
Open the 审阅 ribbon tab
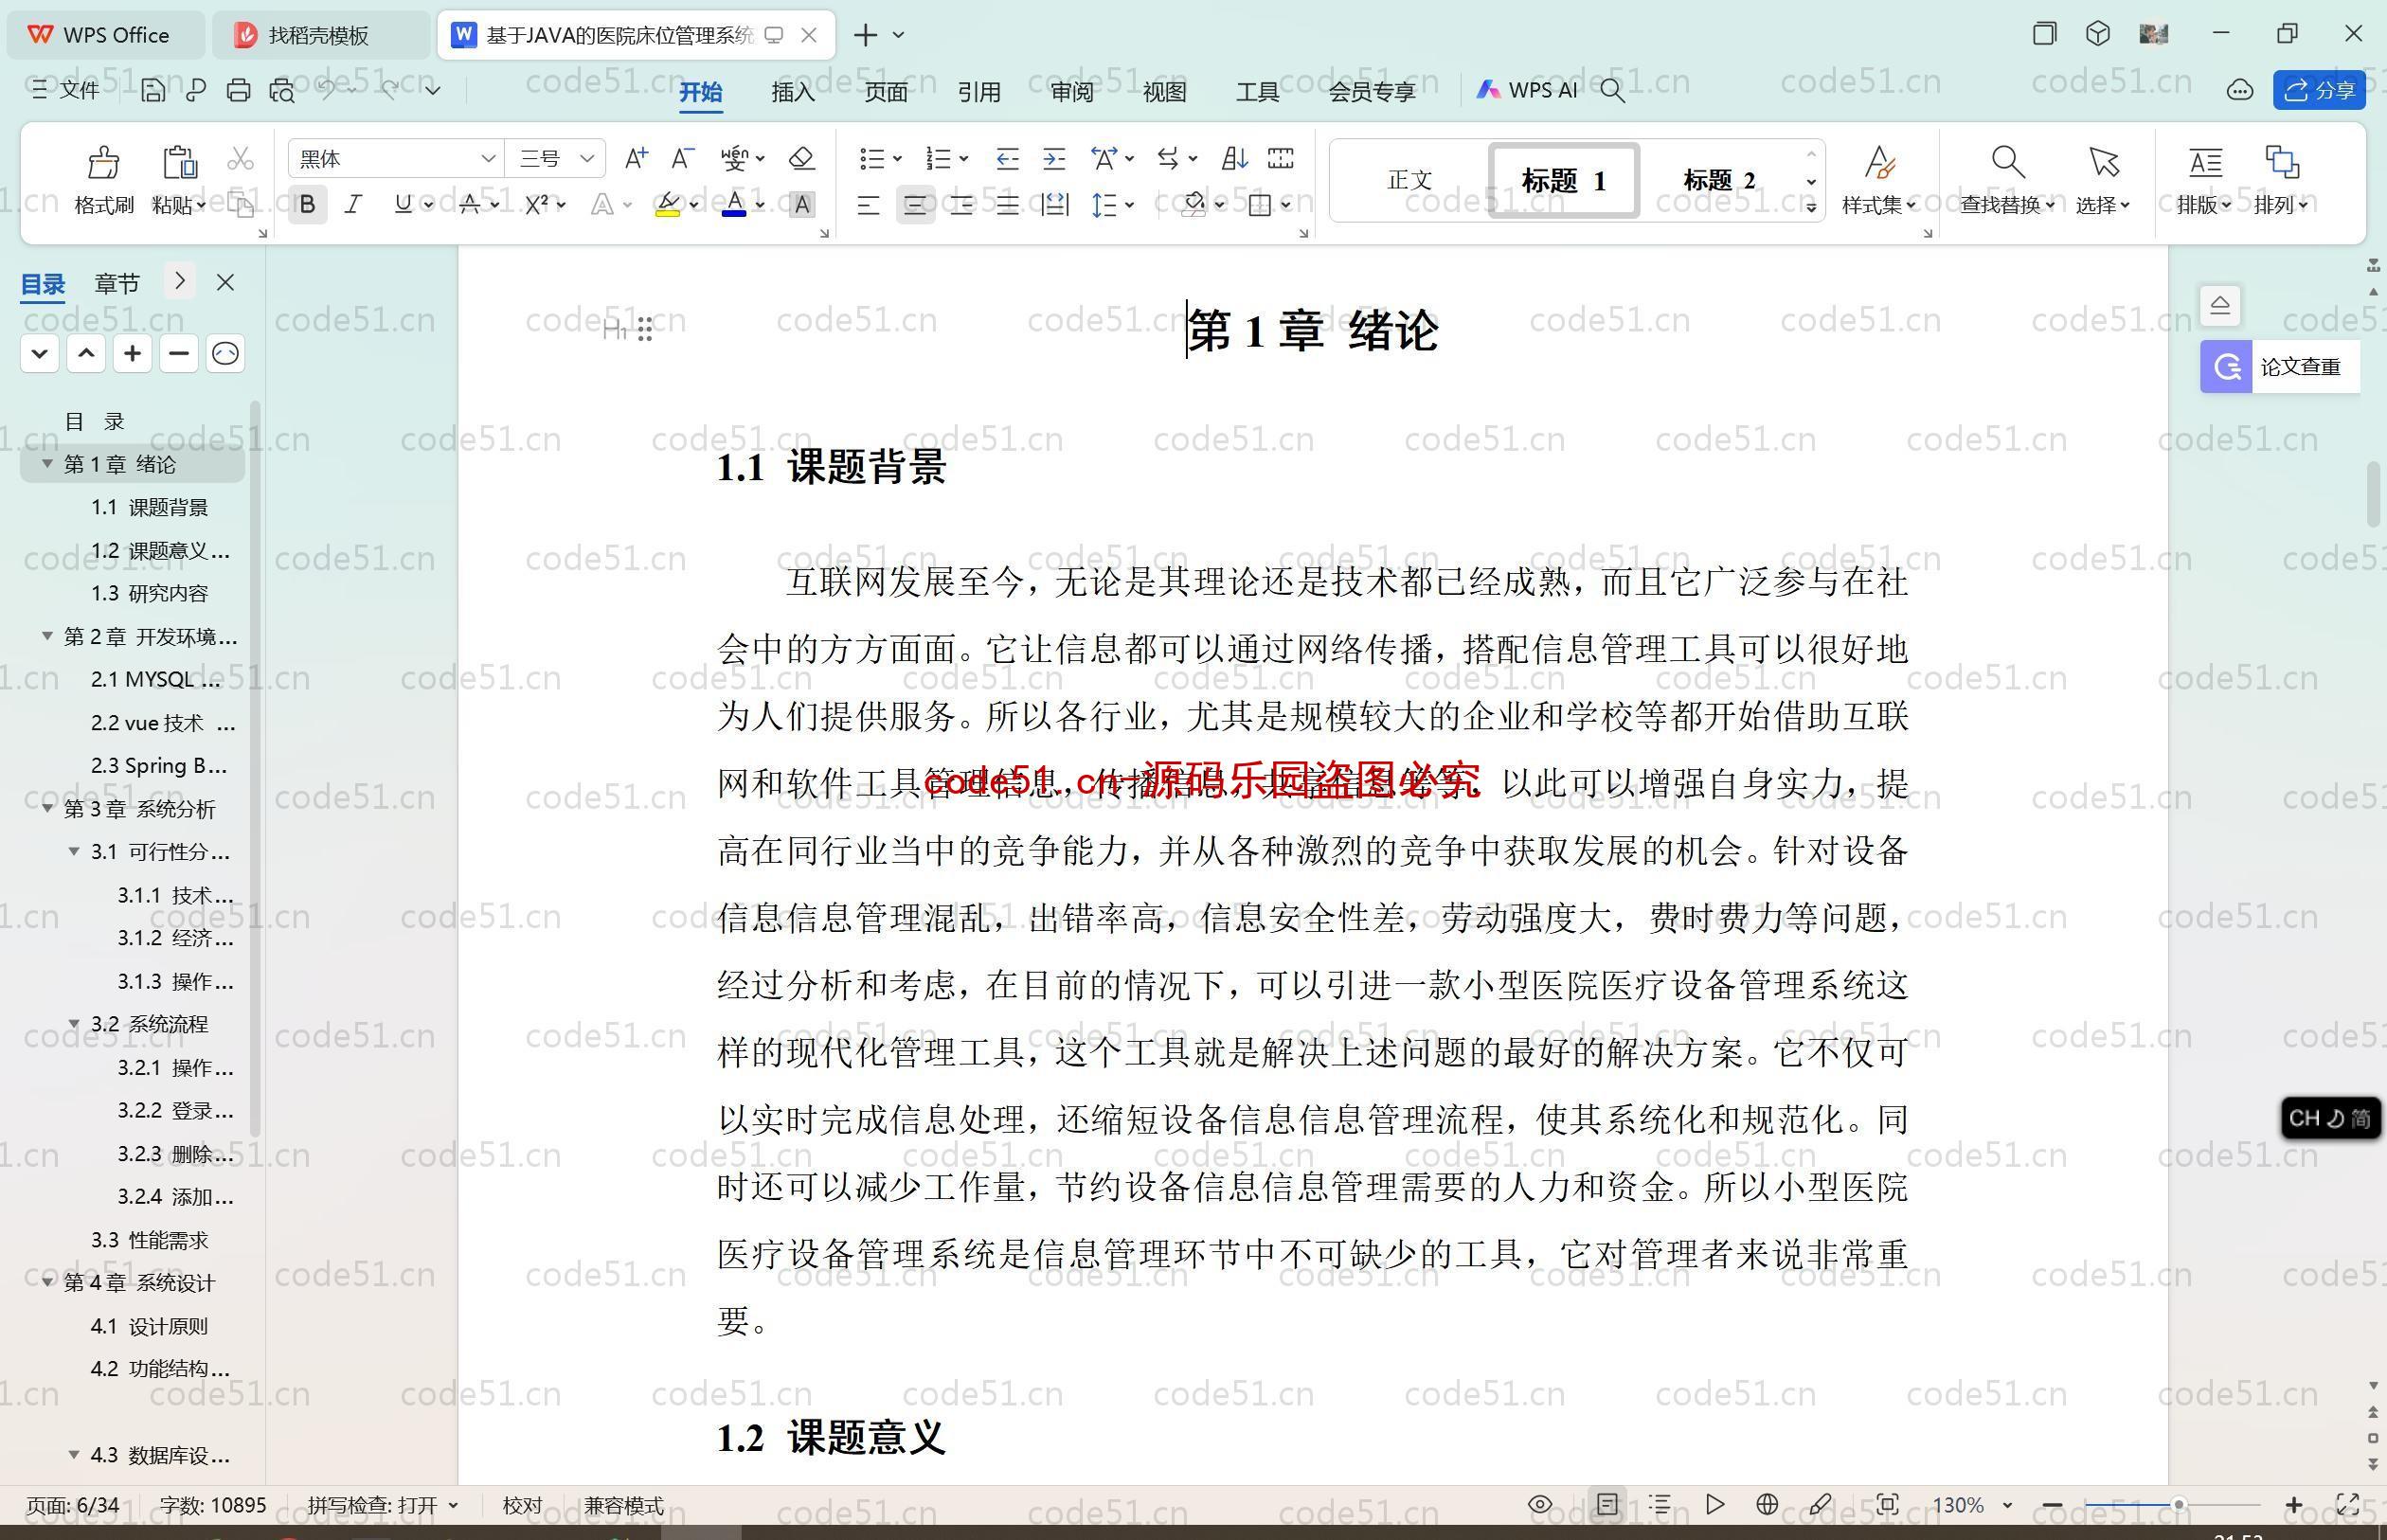(1072, 91)
